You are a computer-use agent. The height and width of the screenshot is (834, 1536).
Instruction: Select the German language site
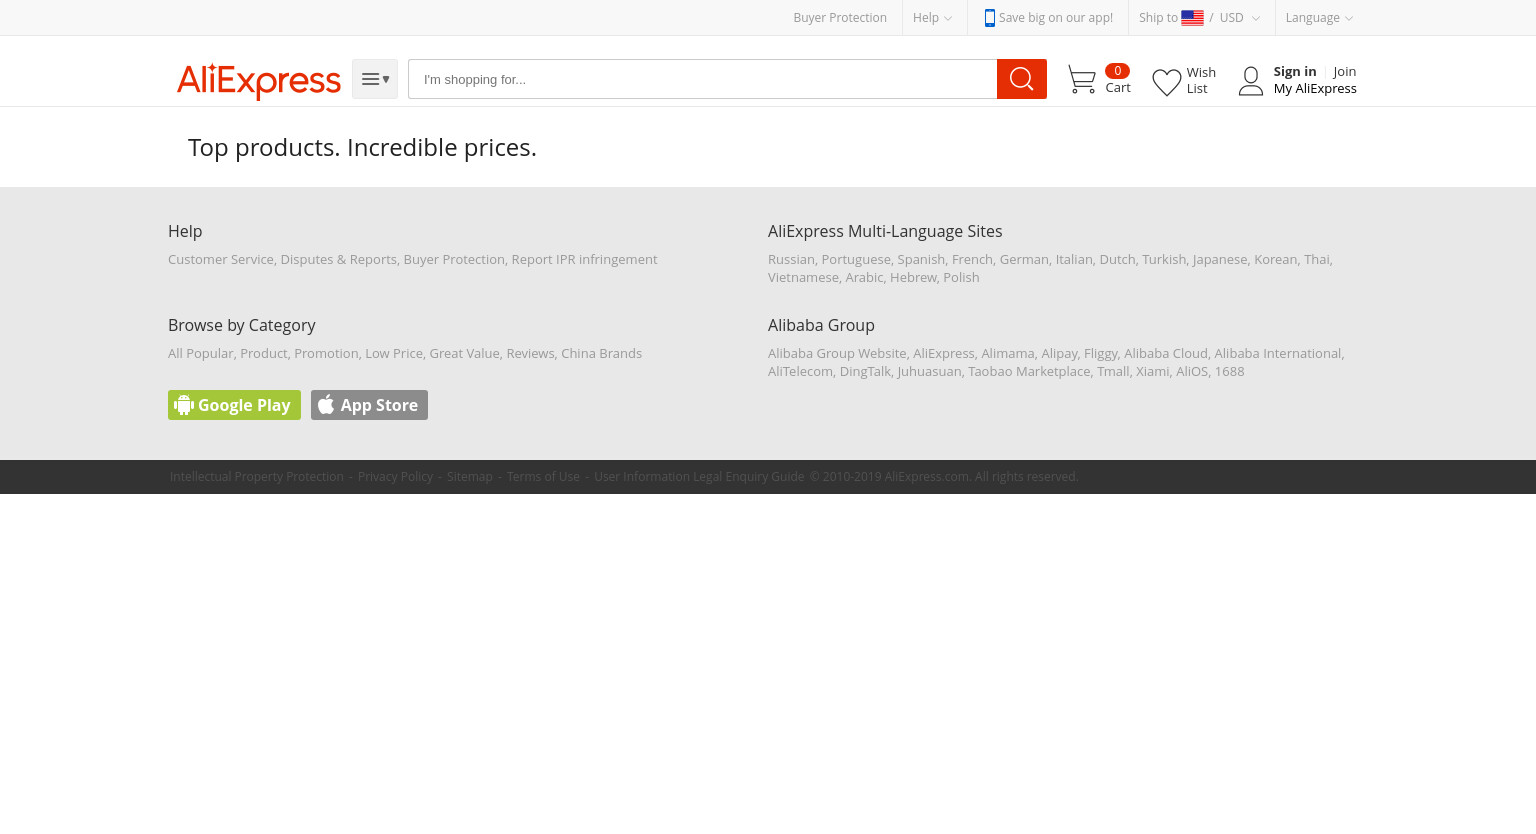(x=1024, y=259)
